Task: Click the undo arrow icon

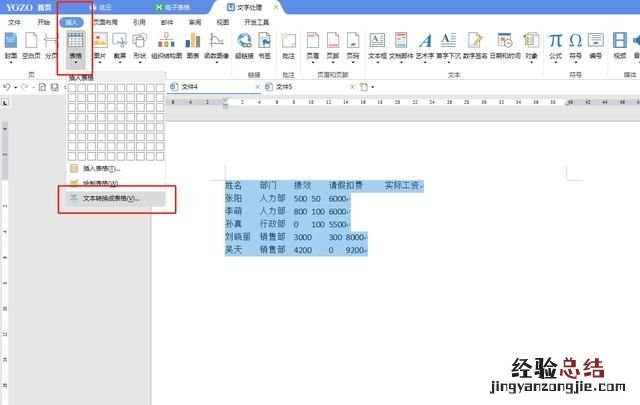Action: click(x=7, y=87)
